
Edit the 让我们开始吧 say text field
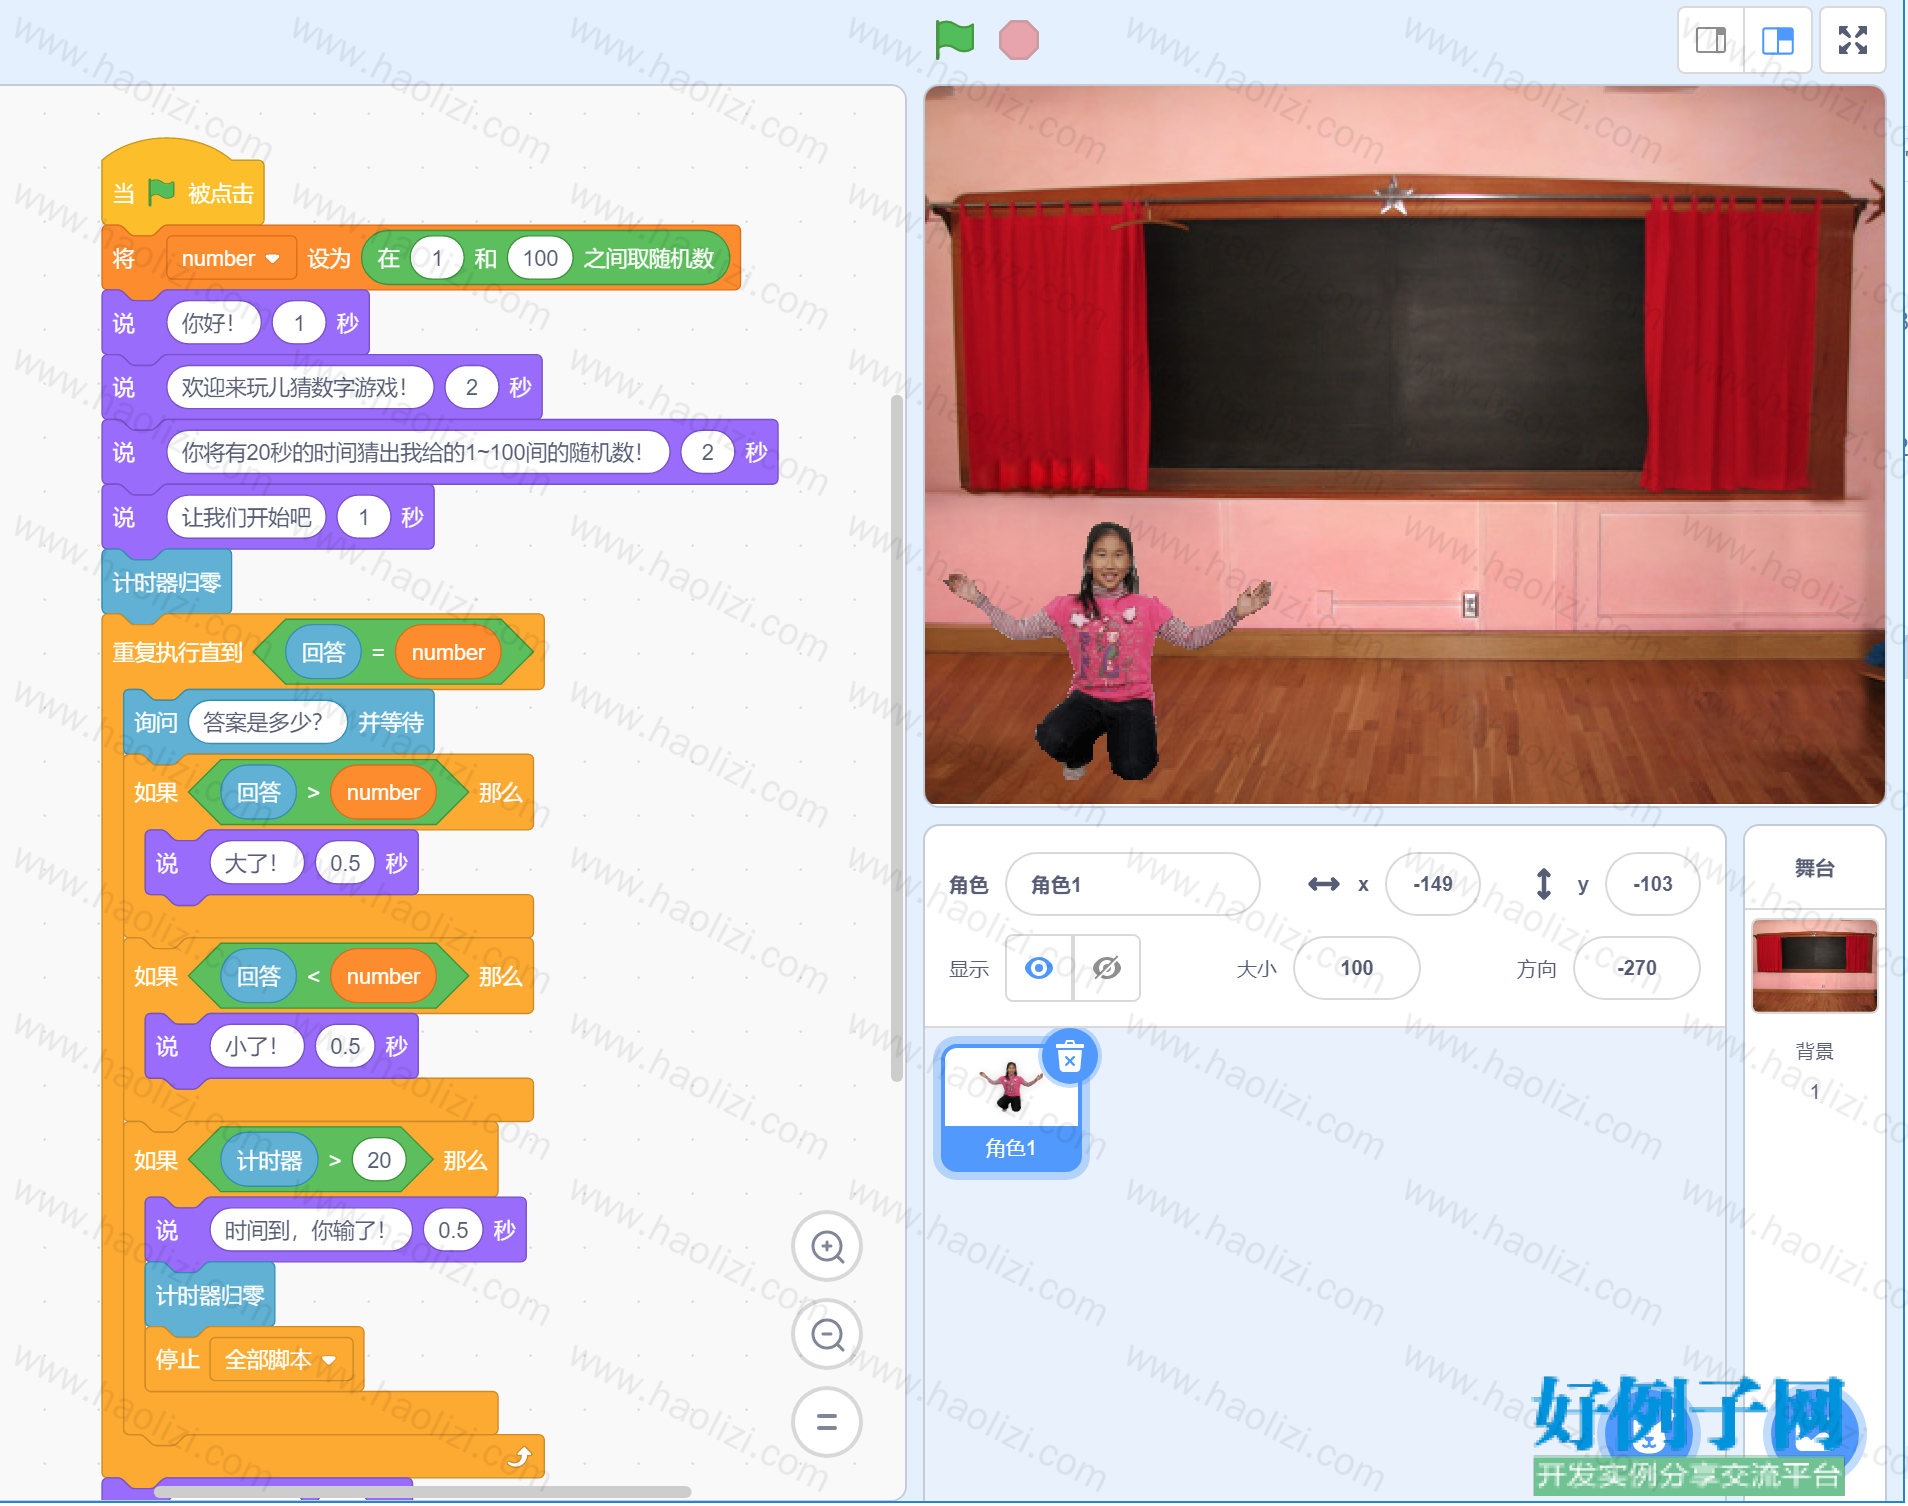(246, 517)
